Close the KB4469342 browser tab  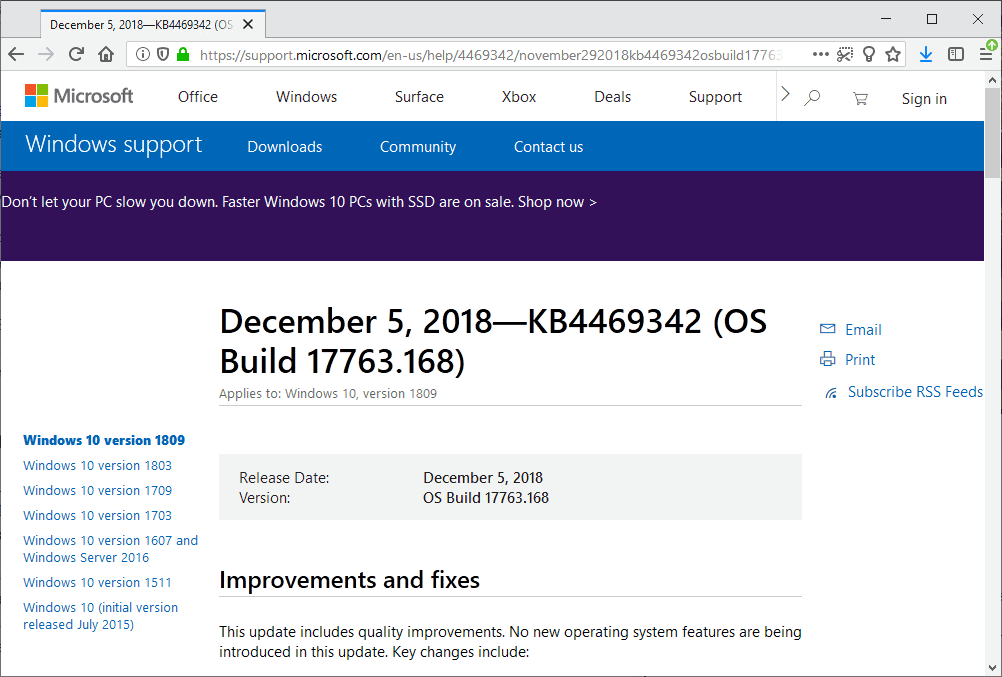[248, 24]
